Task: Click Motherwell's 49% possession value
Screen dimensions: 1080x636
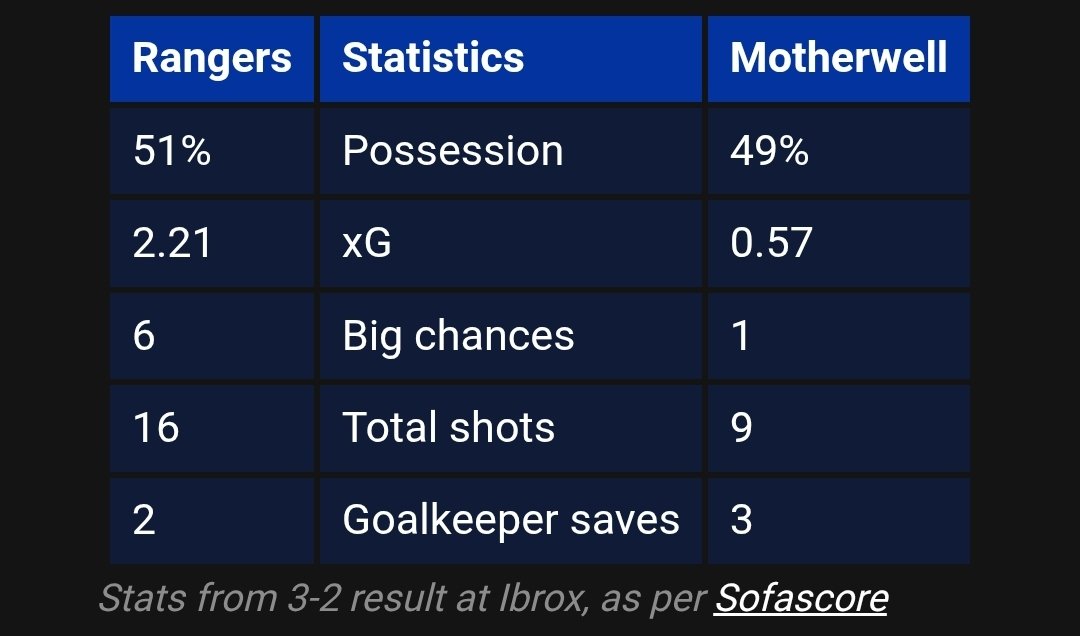Action: coord(769,151)
